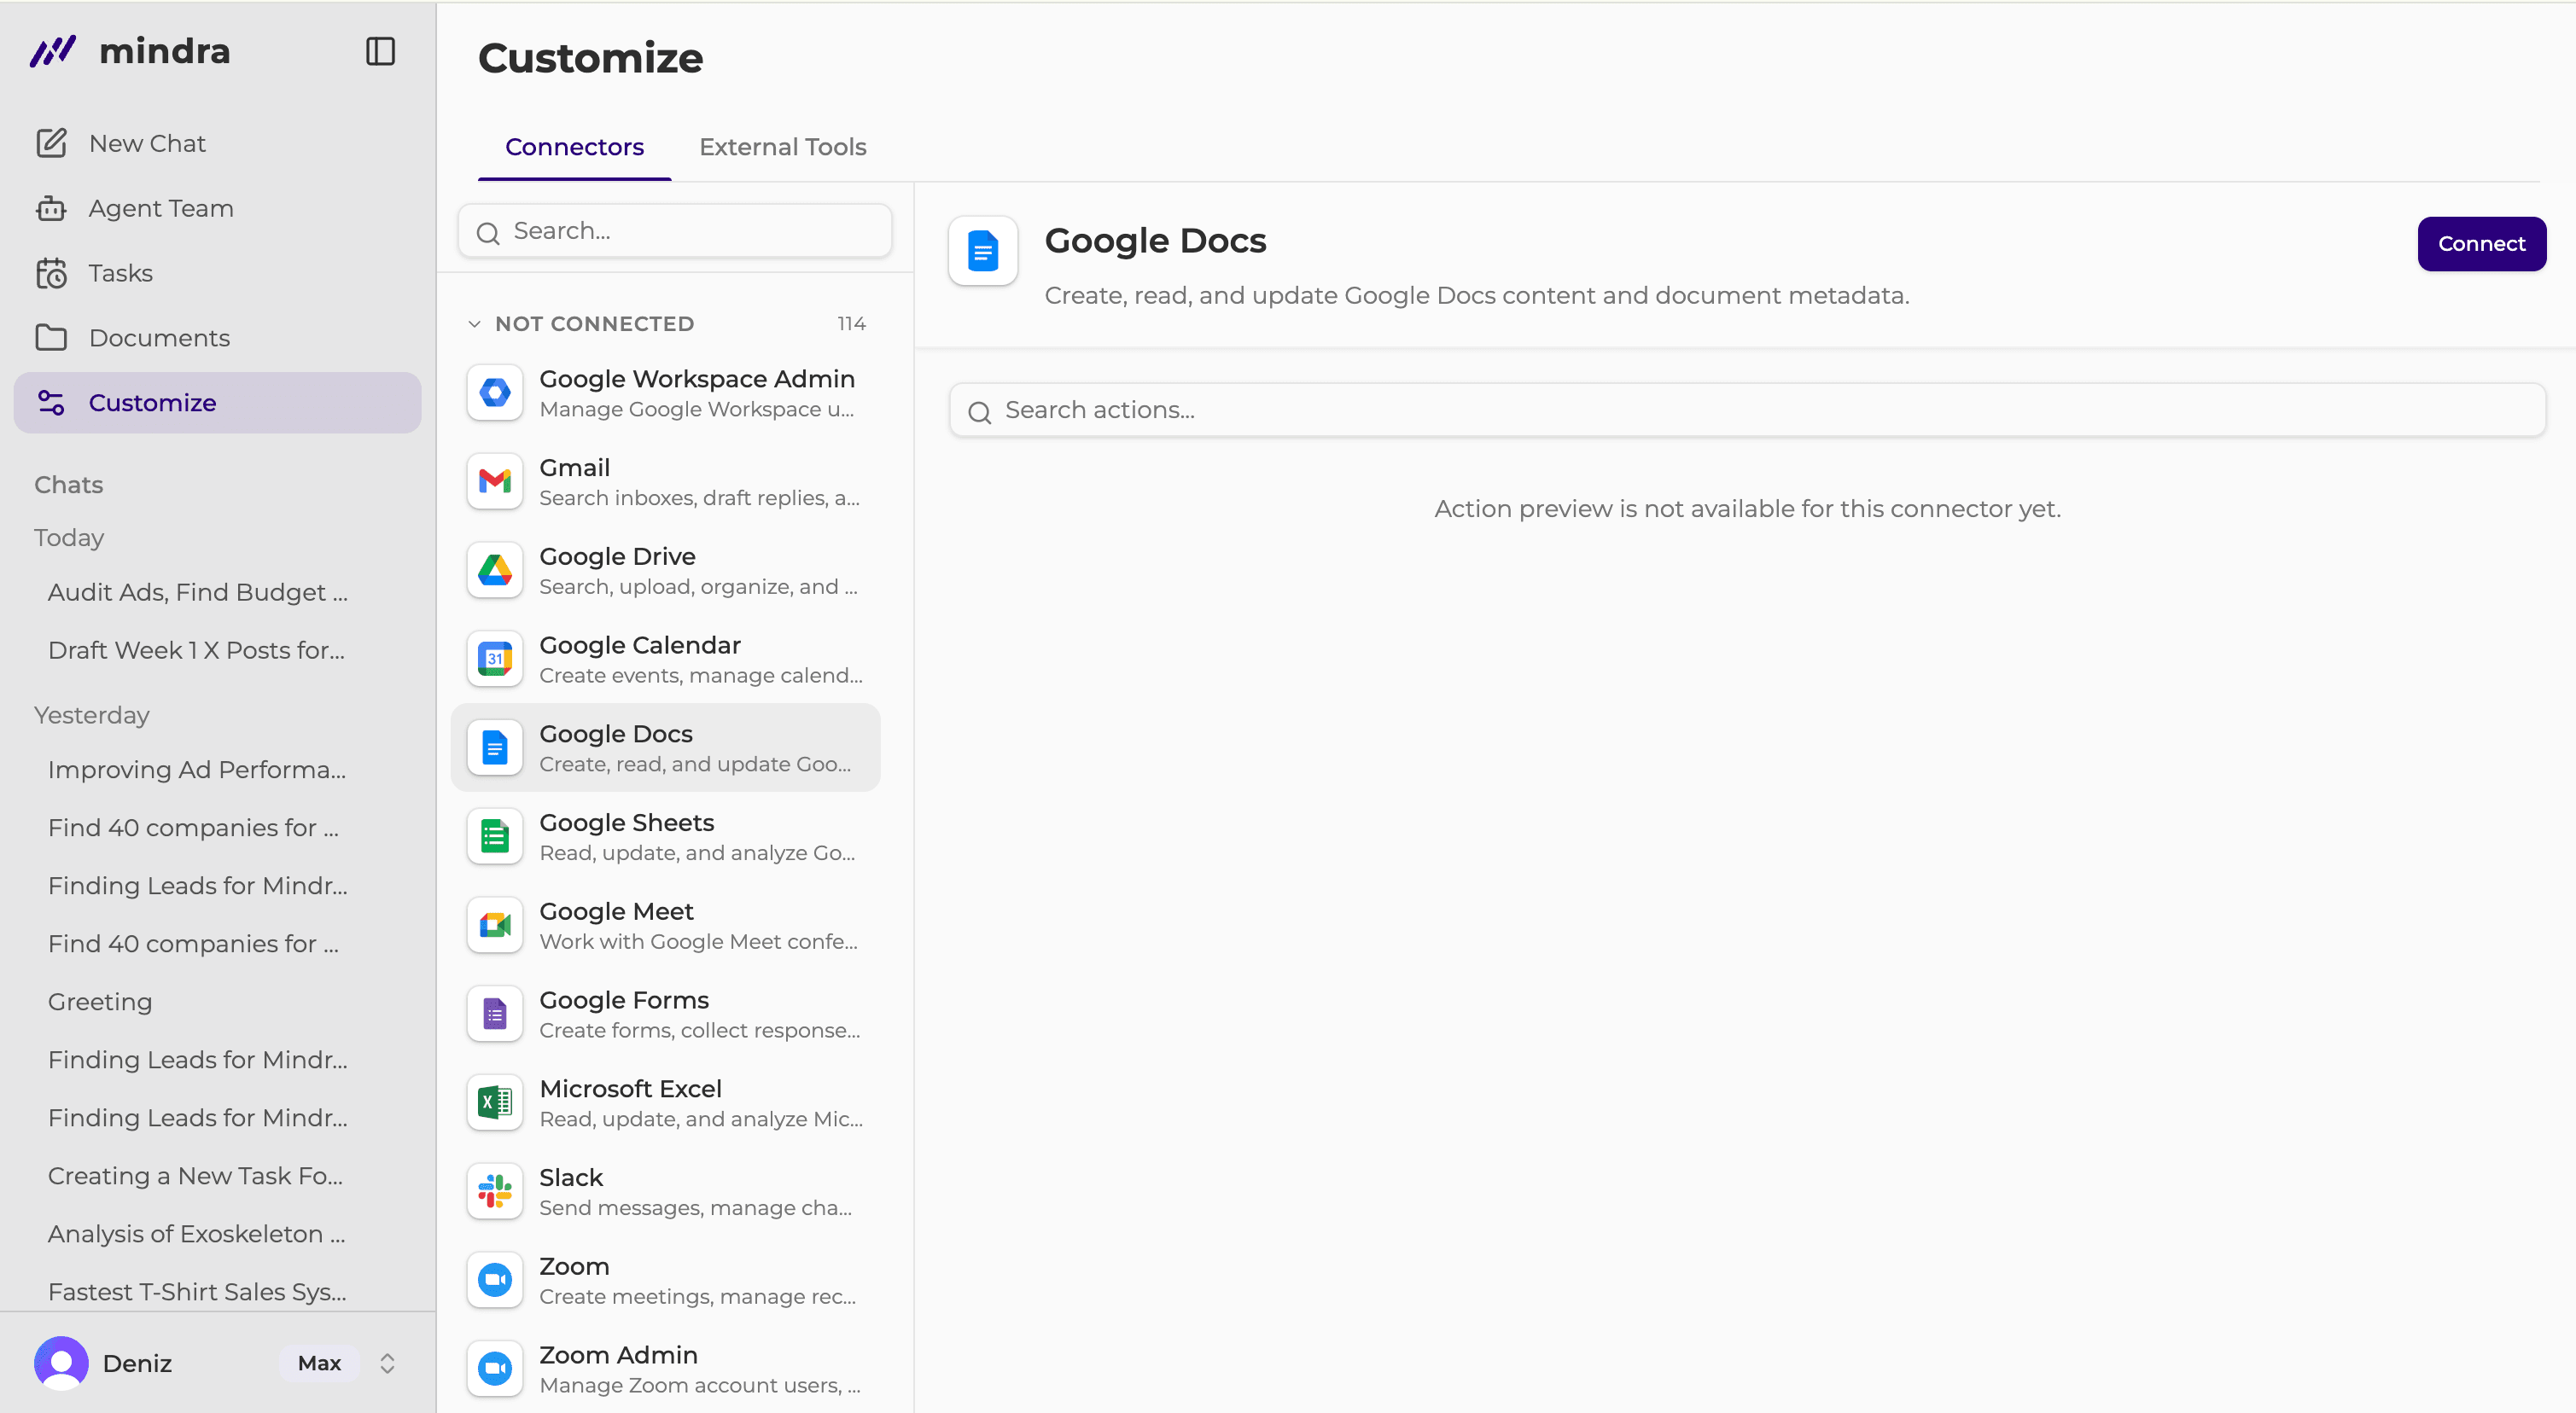Open chat 'Analysis of Exoskeleton ...'
This screenshot has height=1413, width=2576.
point(197,1233)
